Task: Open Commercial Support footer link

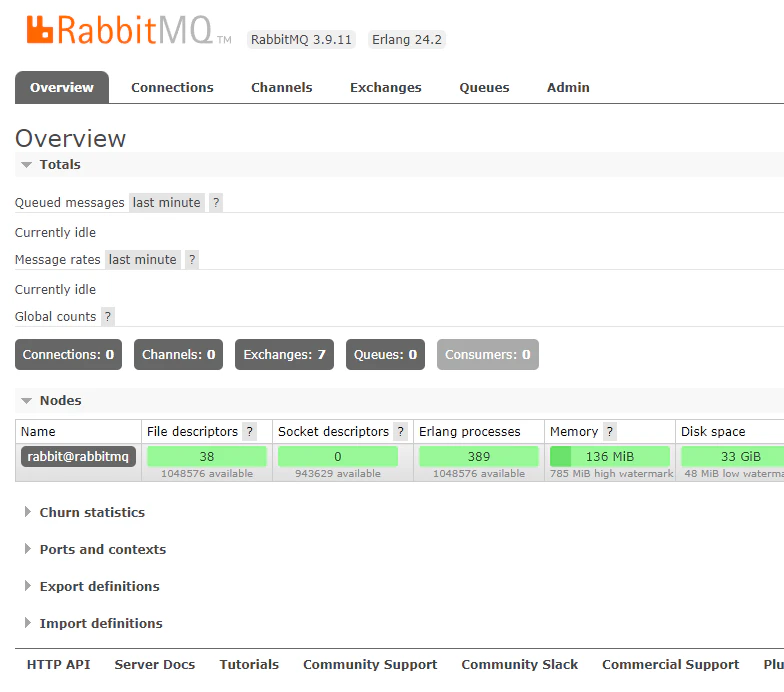Action: (670, 664)
